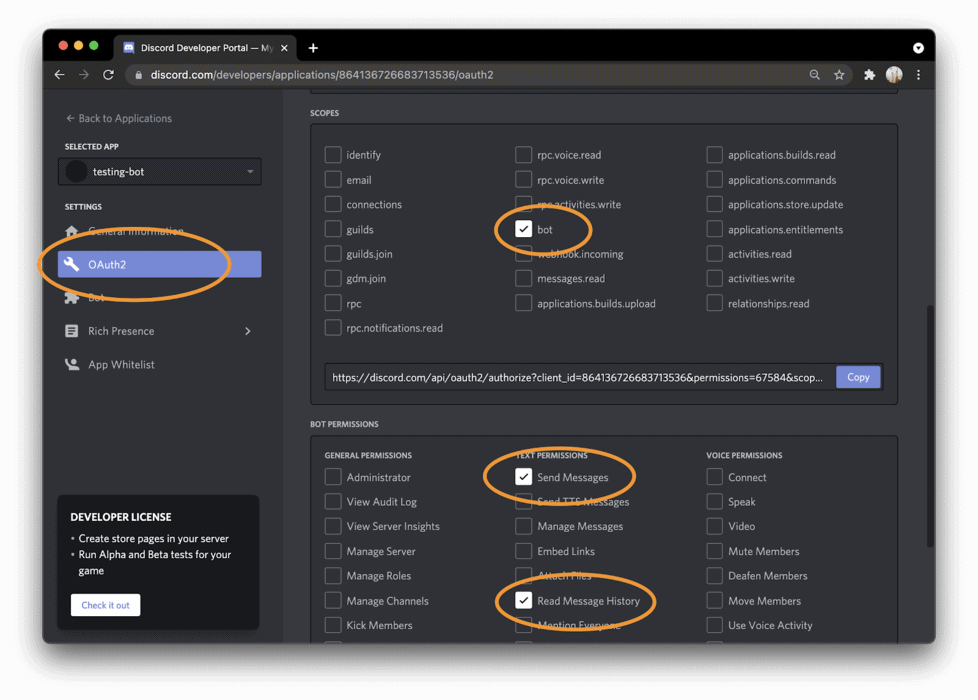Click the browser forward arrow

(84, 75)
